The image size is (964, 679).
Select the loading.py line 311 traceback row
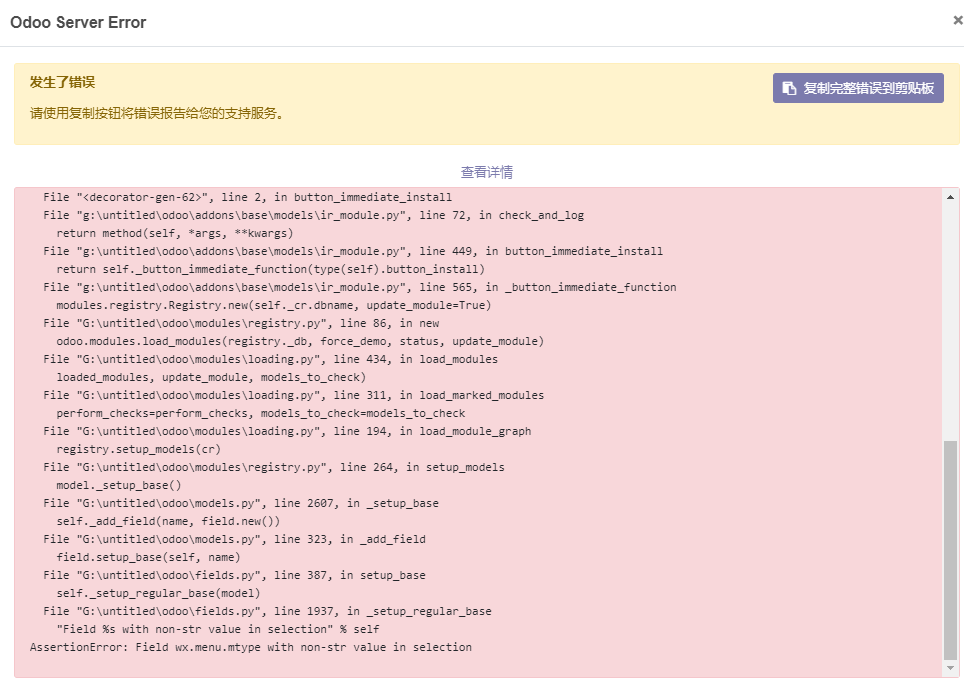pos(293,395)
